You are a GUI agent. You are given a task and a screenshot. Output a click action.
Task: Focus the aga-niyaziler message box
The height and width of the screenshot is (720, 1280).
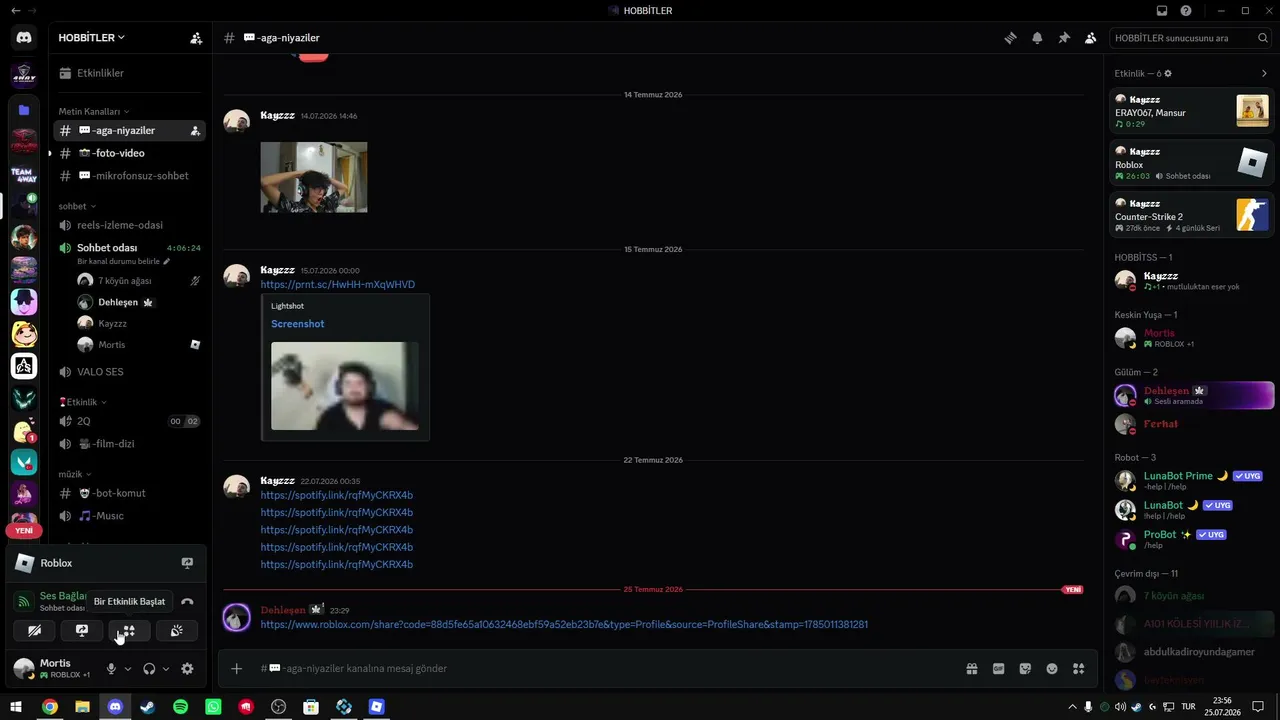[x=600, y=669]
